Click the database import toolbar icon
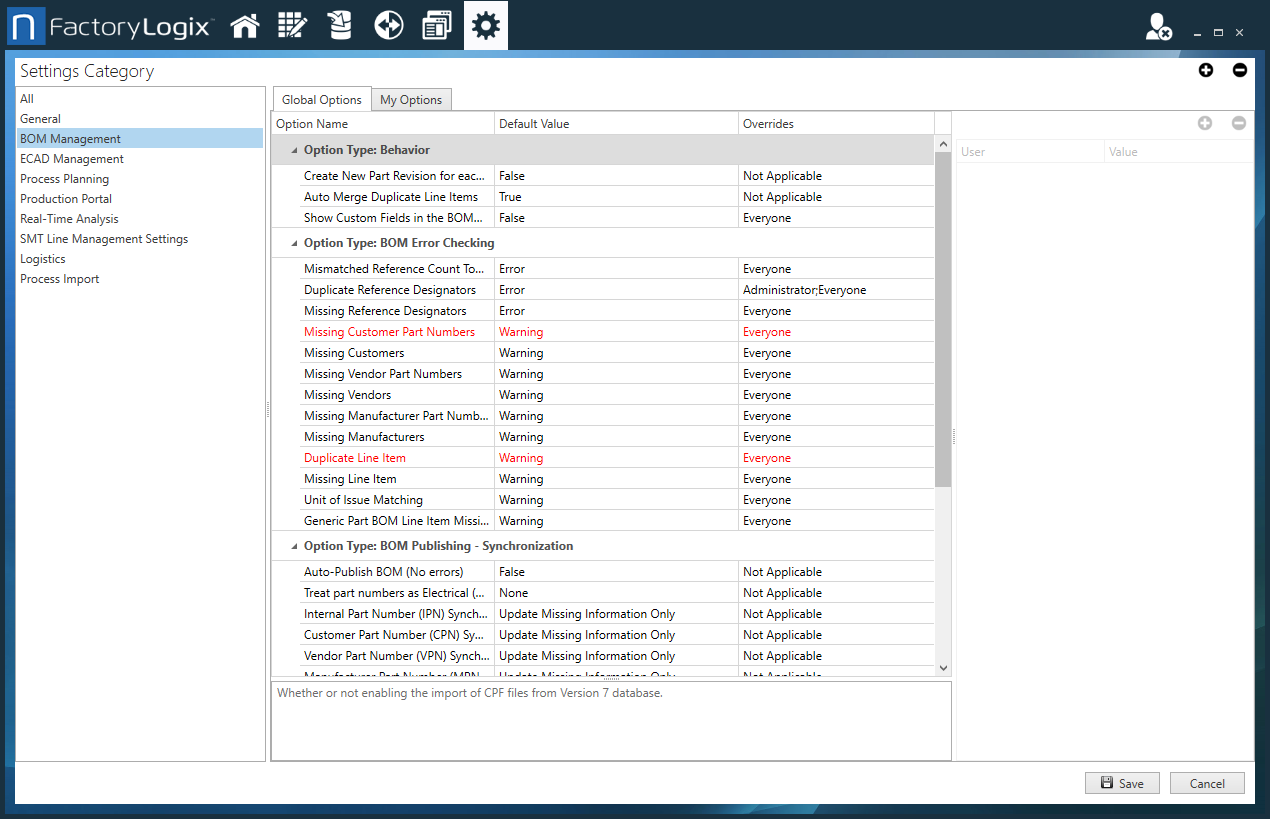The height and width of the screenshot is (819, 1270). (x=339, y=25)
